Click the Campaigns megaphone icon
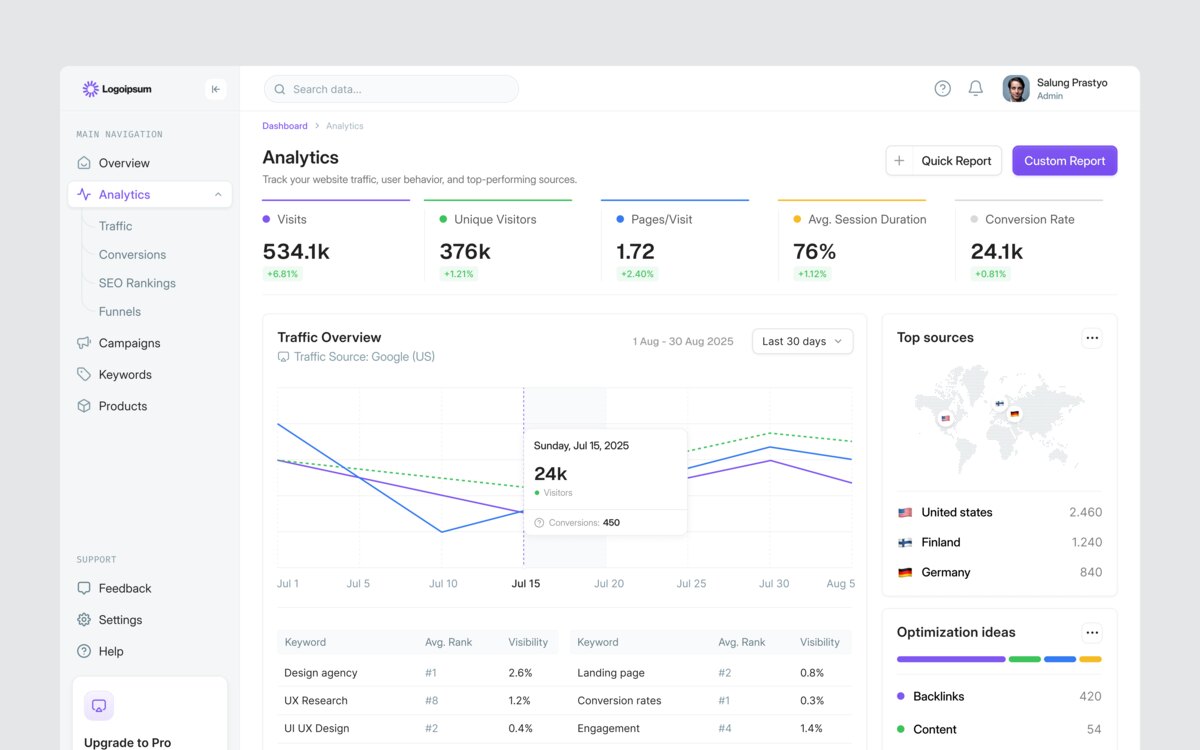Viewport: 1200px width, 750px height. (x=84, y=343)
